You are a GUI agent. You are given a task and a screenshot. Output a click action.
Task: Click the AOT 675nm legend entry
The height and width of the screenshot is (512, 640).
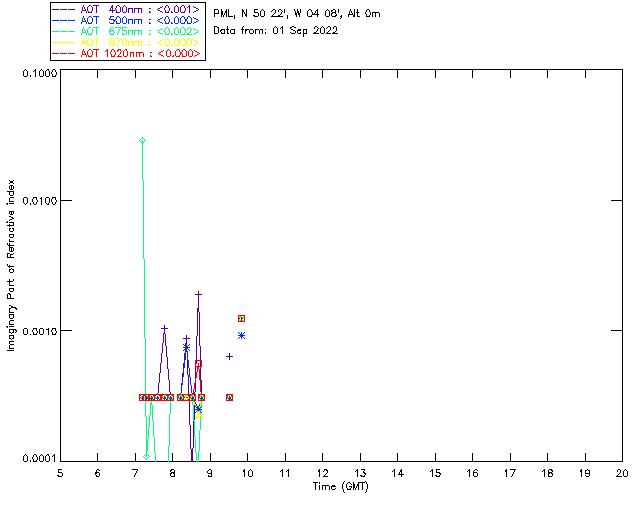(127, 31)
